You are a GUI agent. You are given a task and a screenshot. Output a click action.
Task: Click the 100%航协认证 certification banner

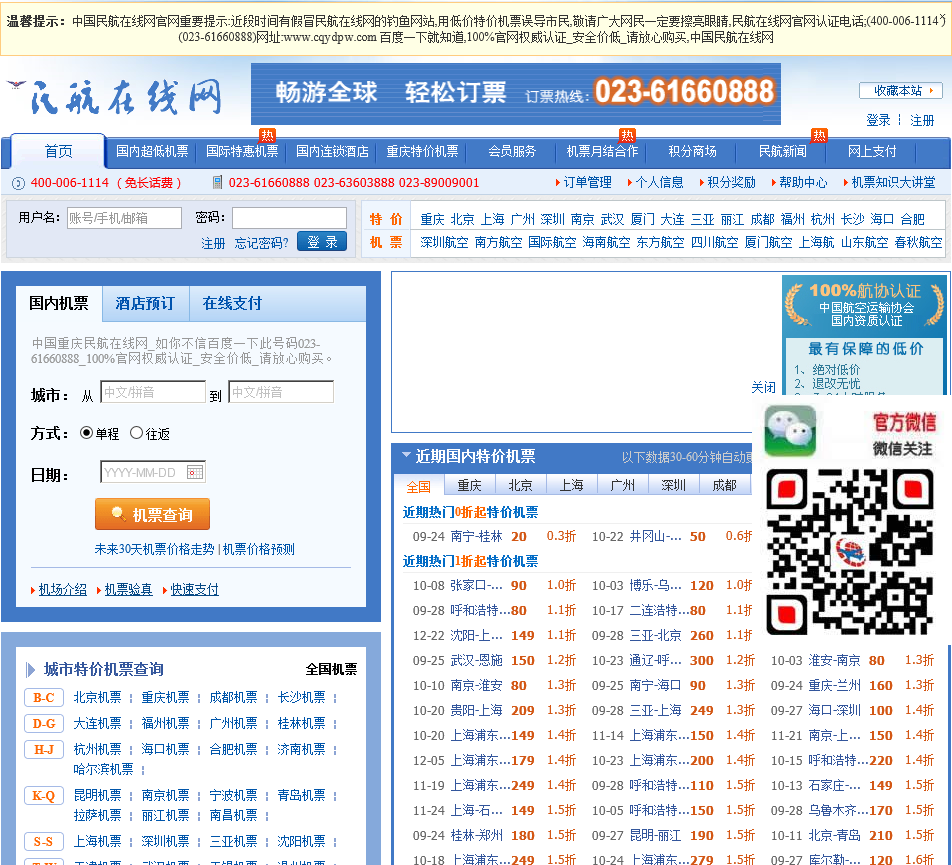(865, 305)
